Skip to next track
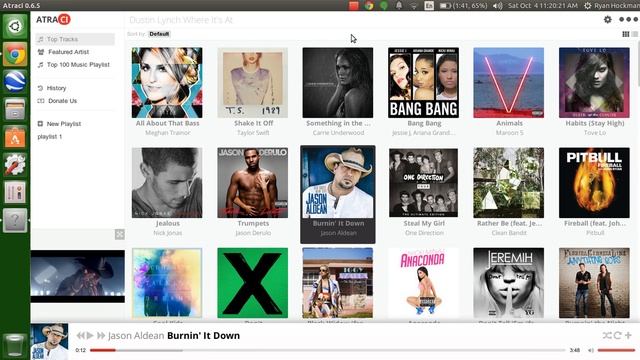Image resolution: width=640 pixels, height=360 pixels. 101,336
